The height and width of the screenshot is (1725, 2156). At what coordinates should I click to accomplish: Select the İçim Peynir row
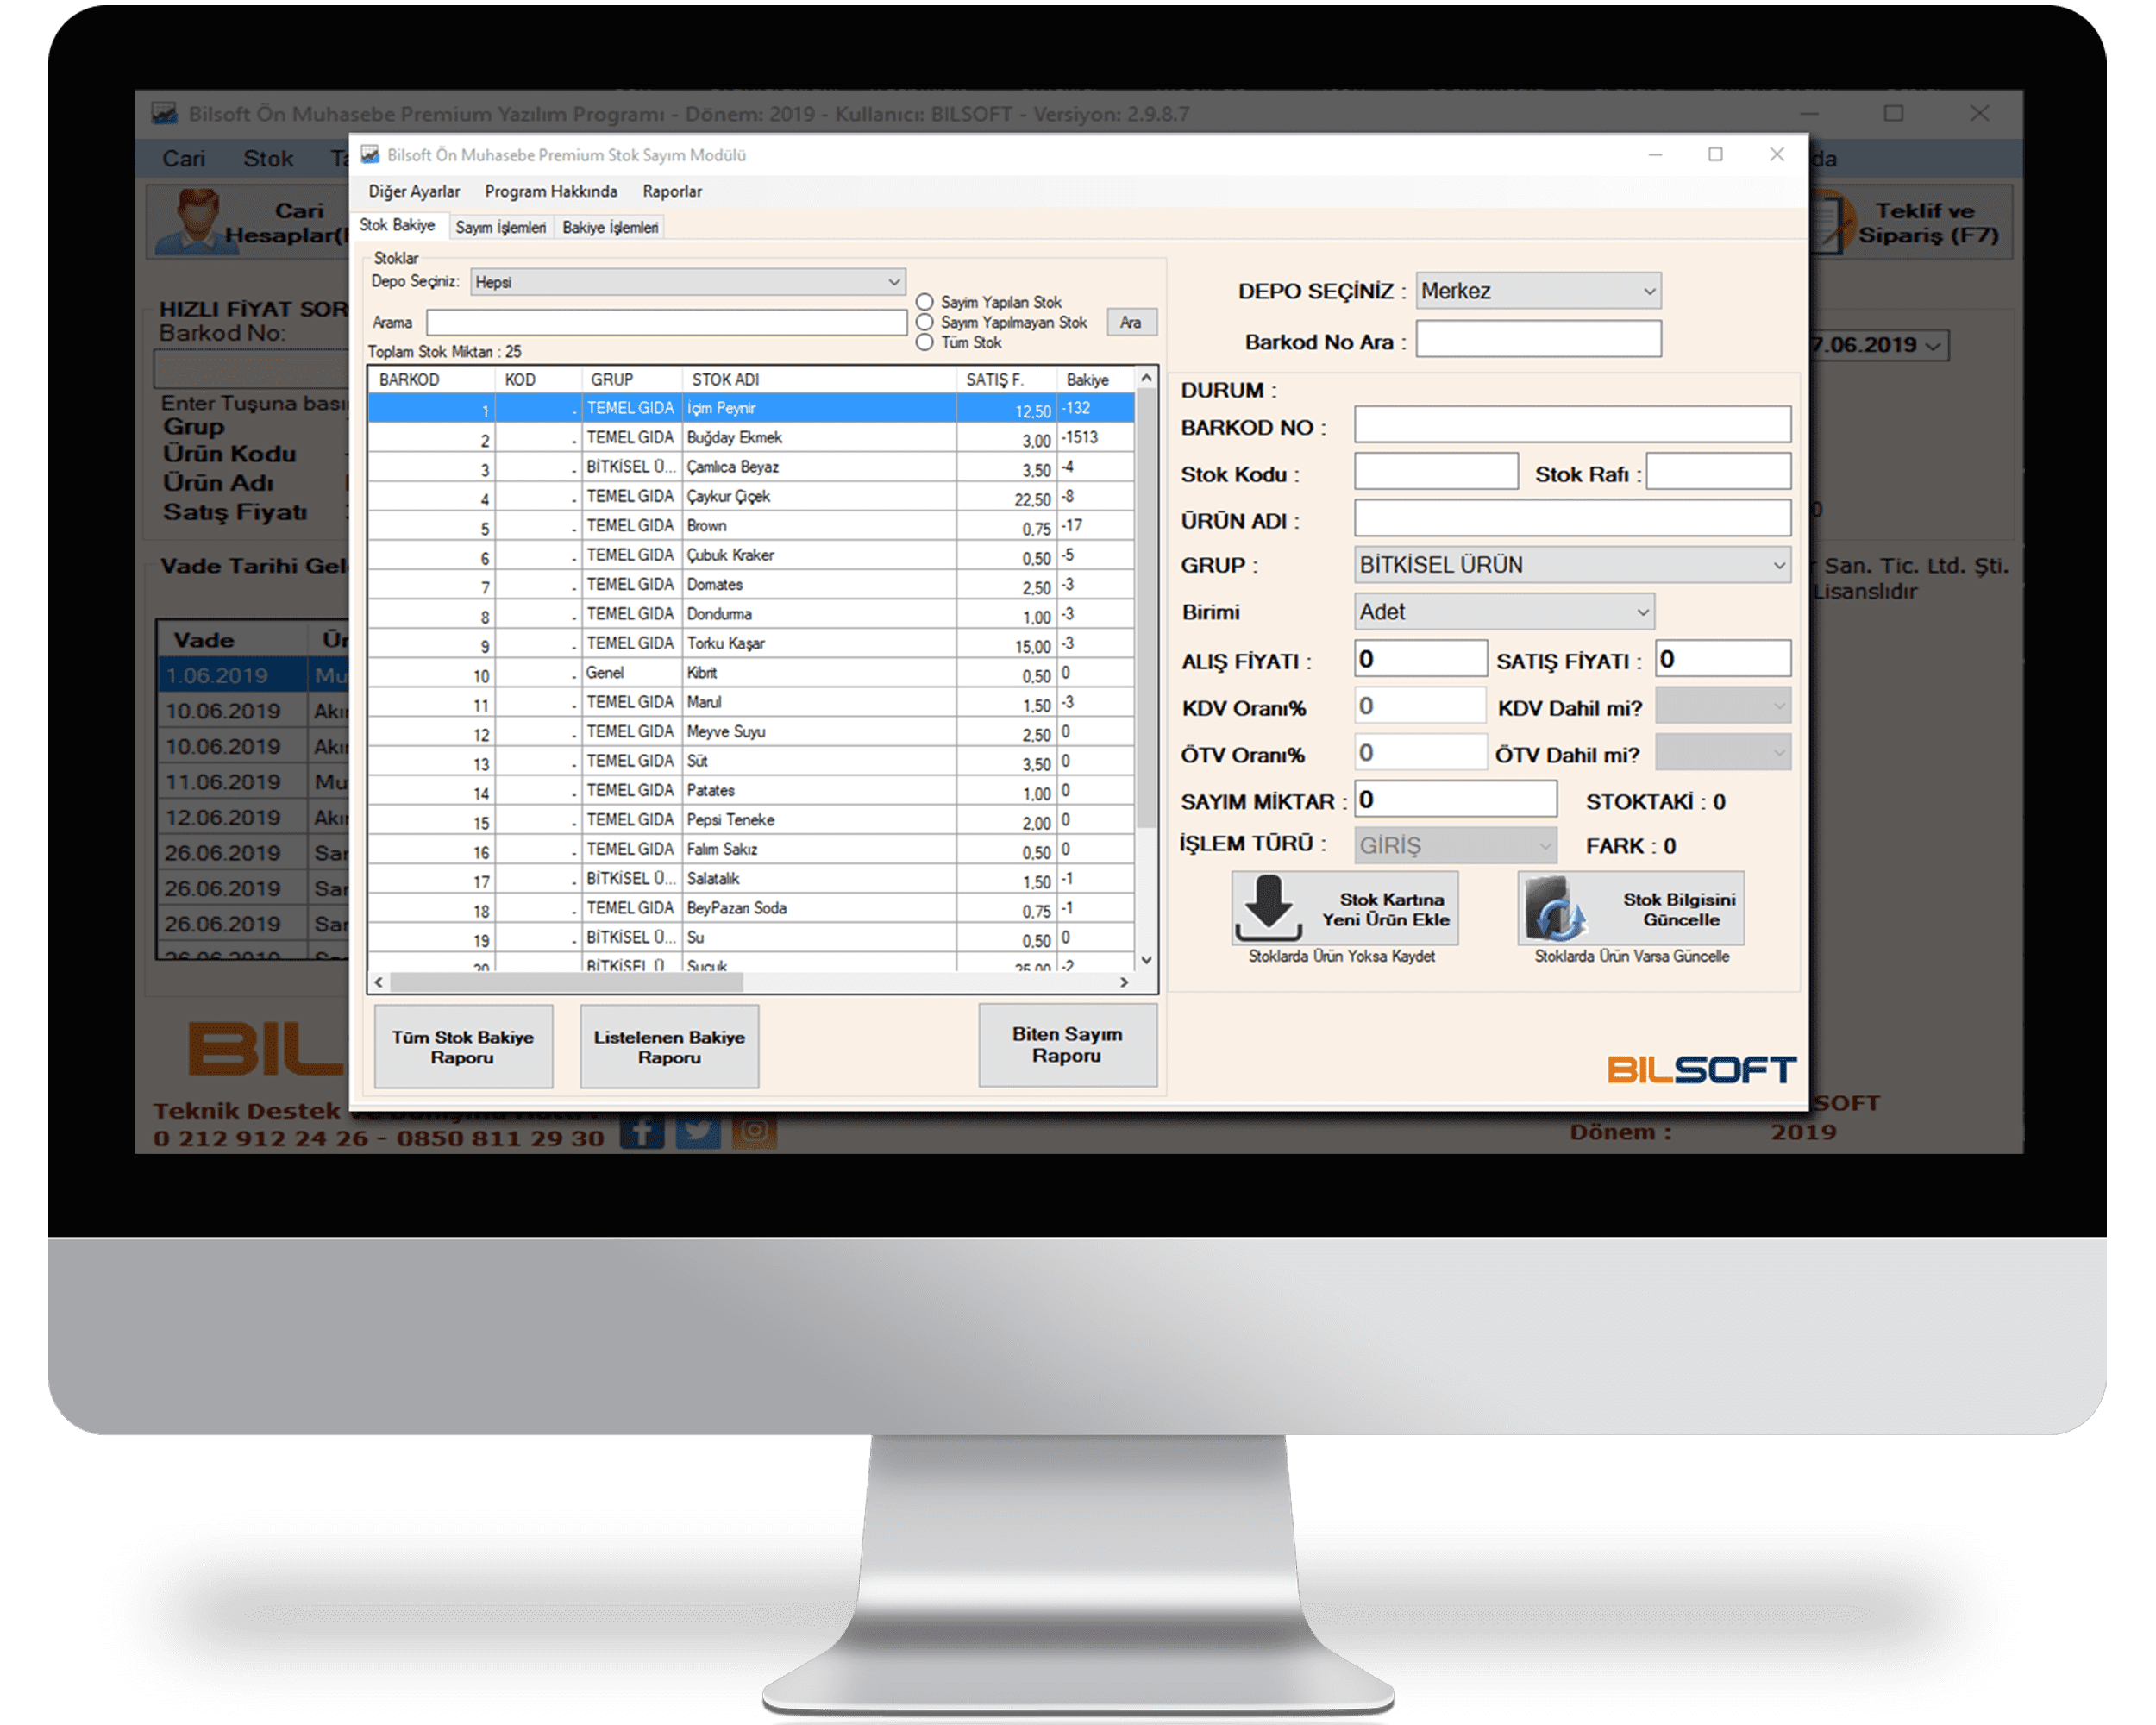tap(751, 409)
